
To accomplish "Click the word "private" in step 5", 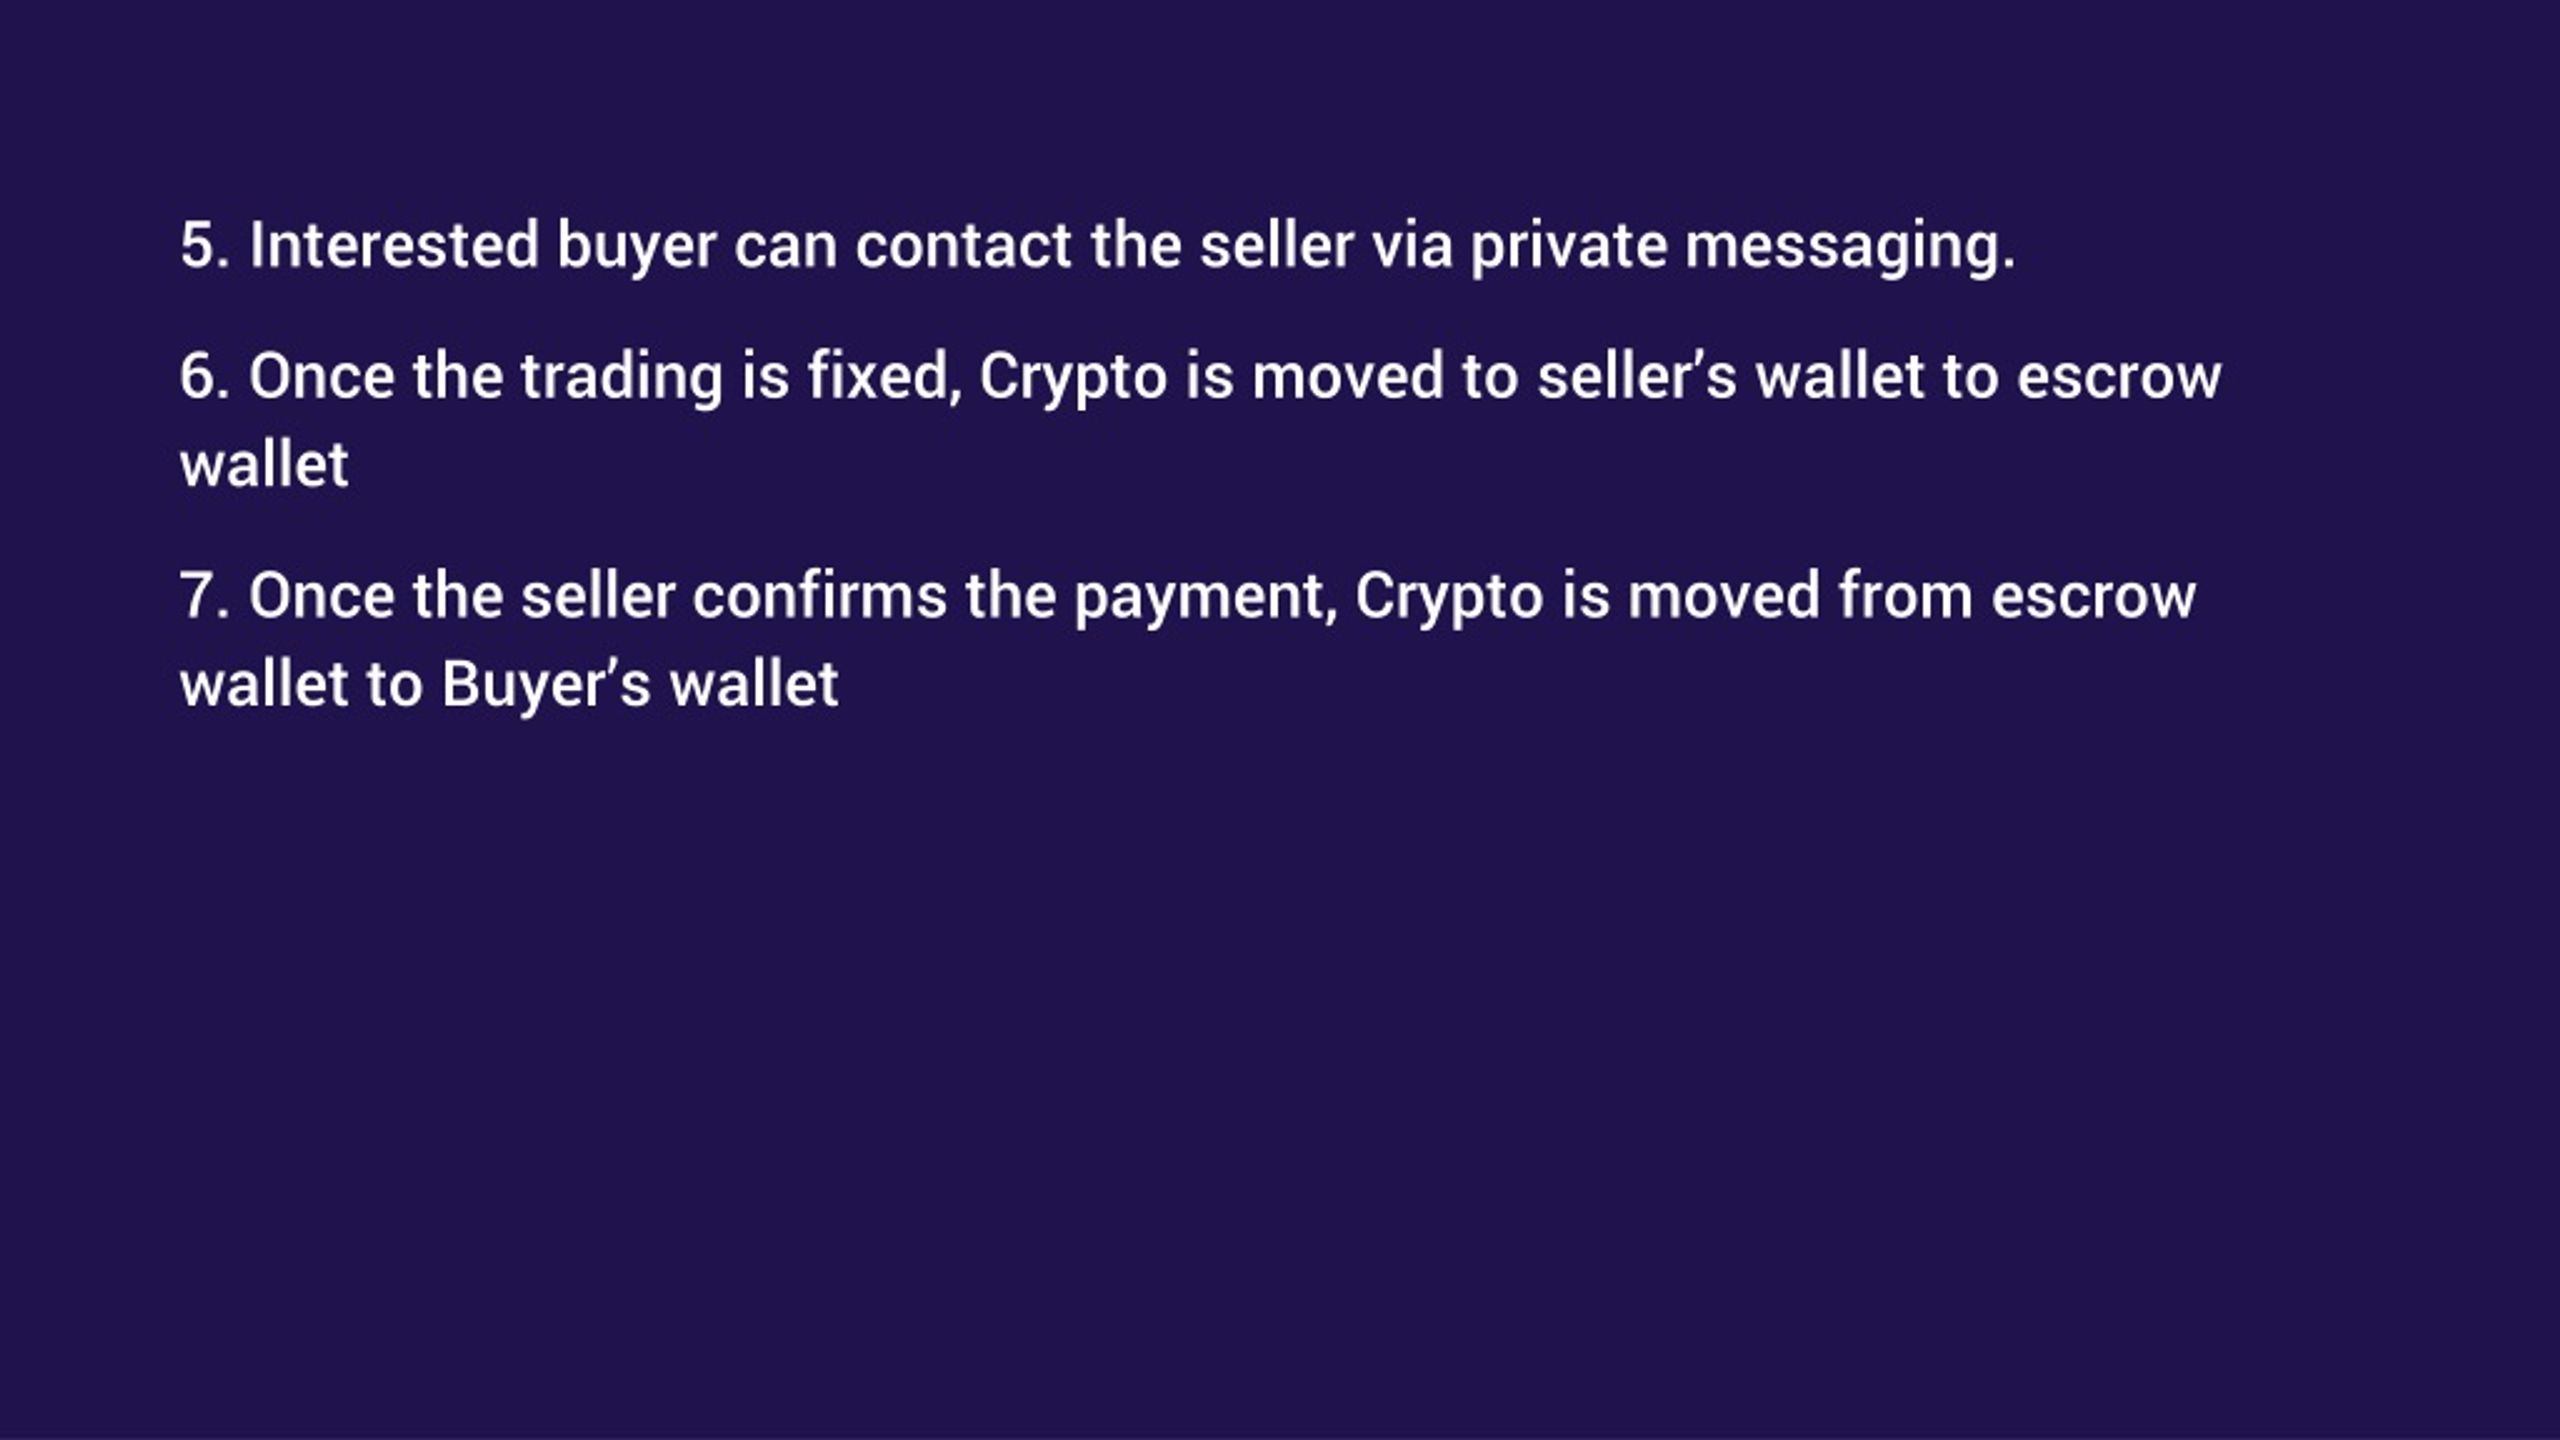I will [x=1569, y=248].
